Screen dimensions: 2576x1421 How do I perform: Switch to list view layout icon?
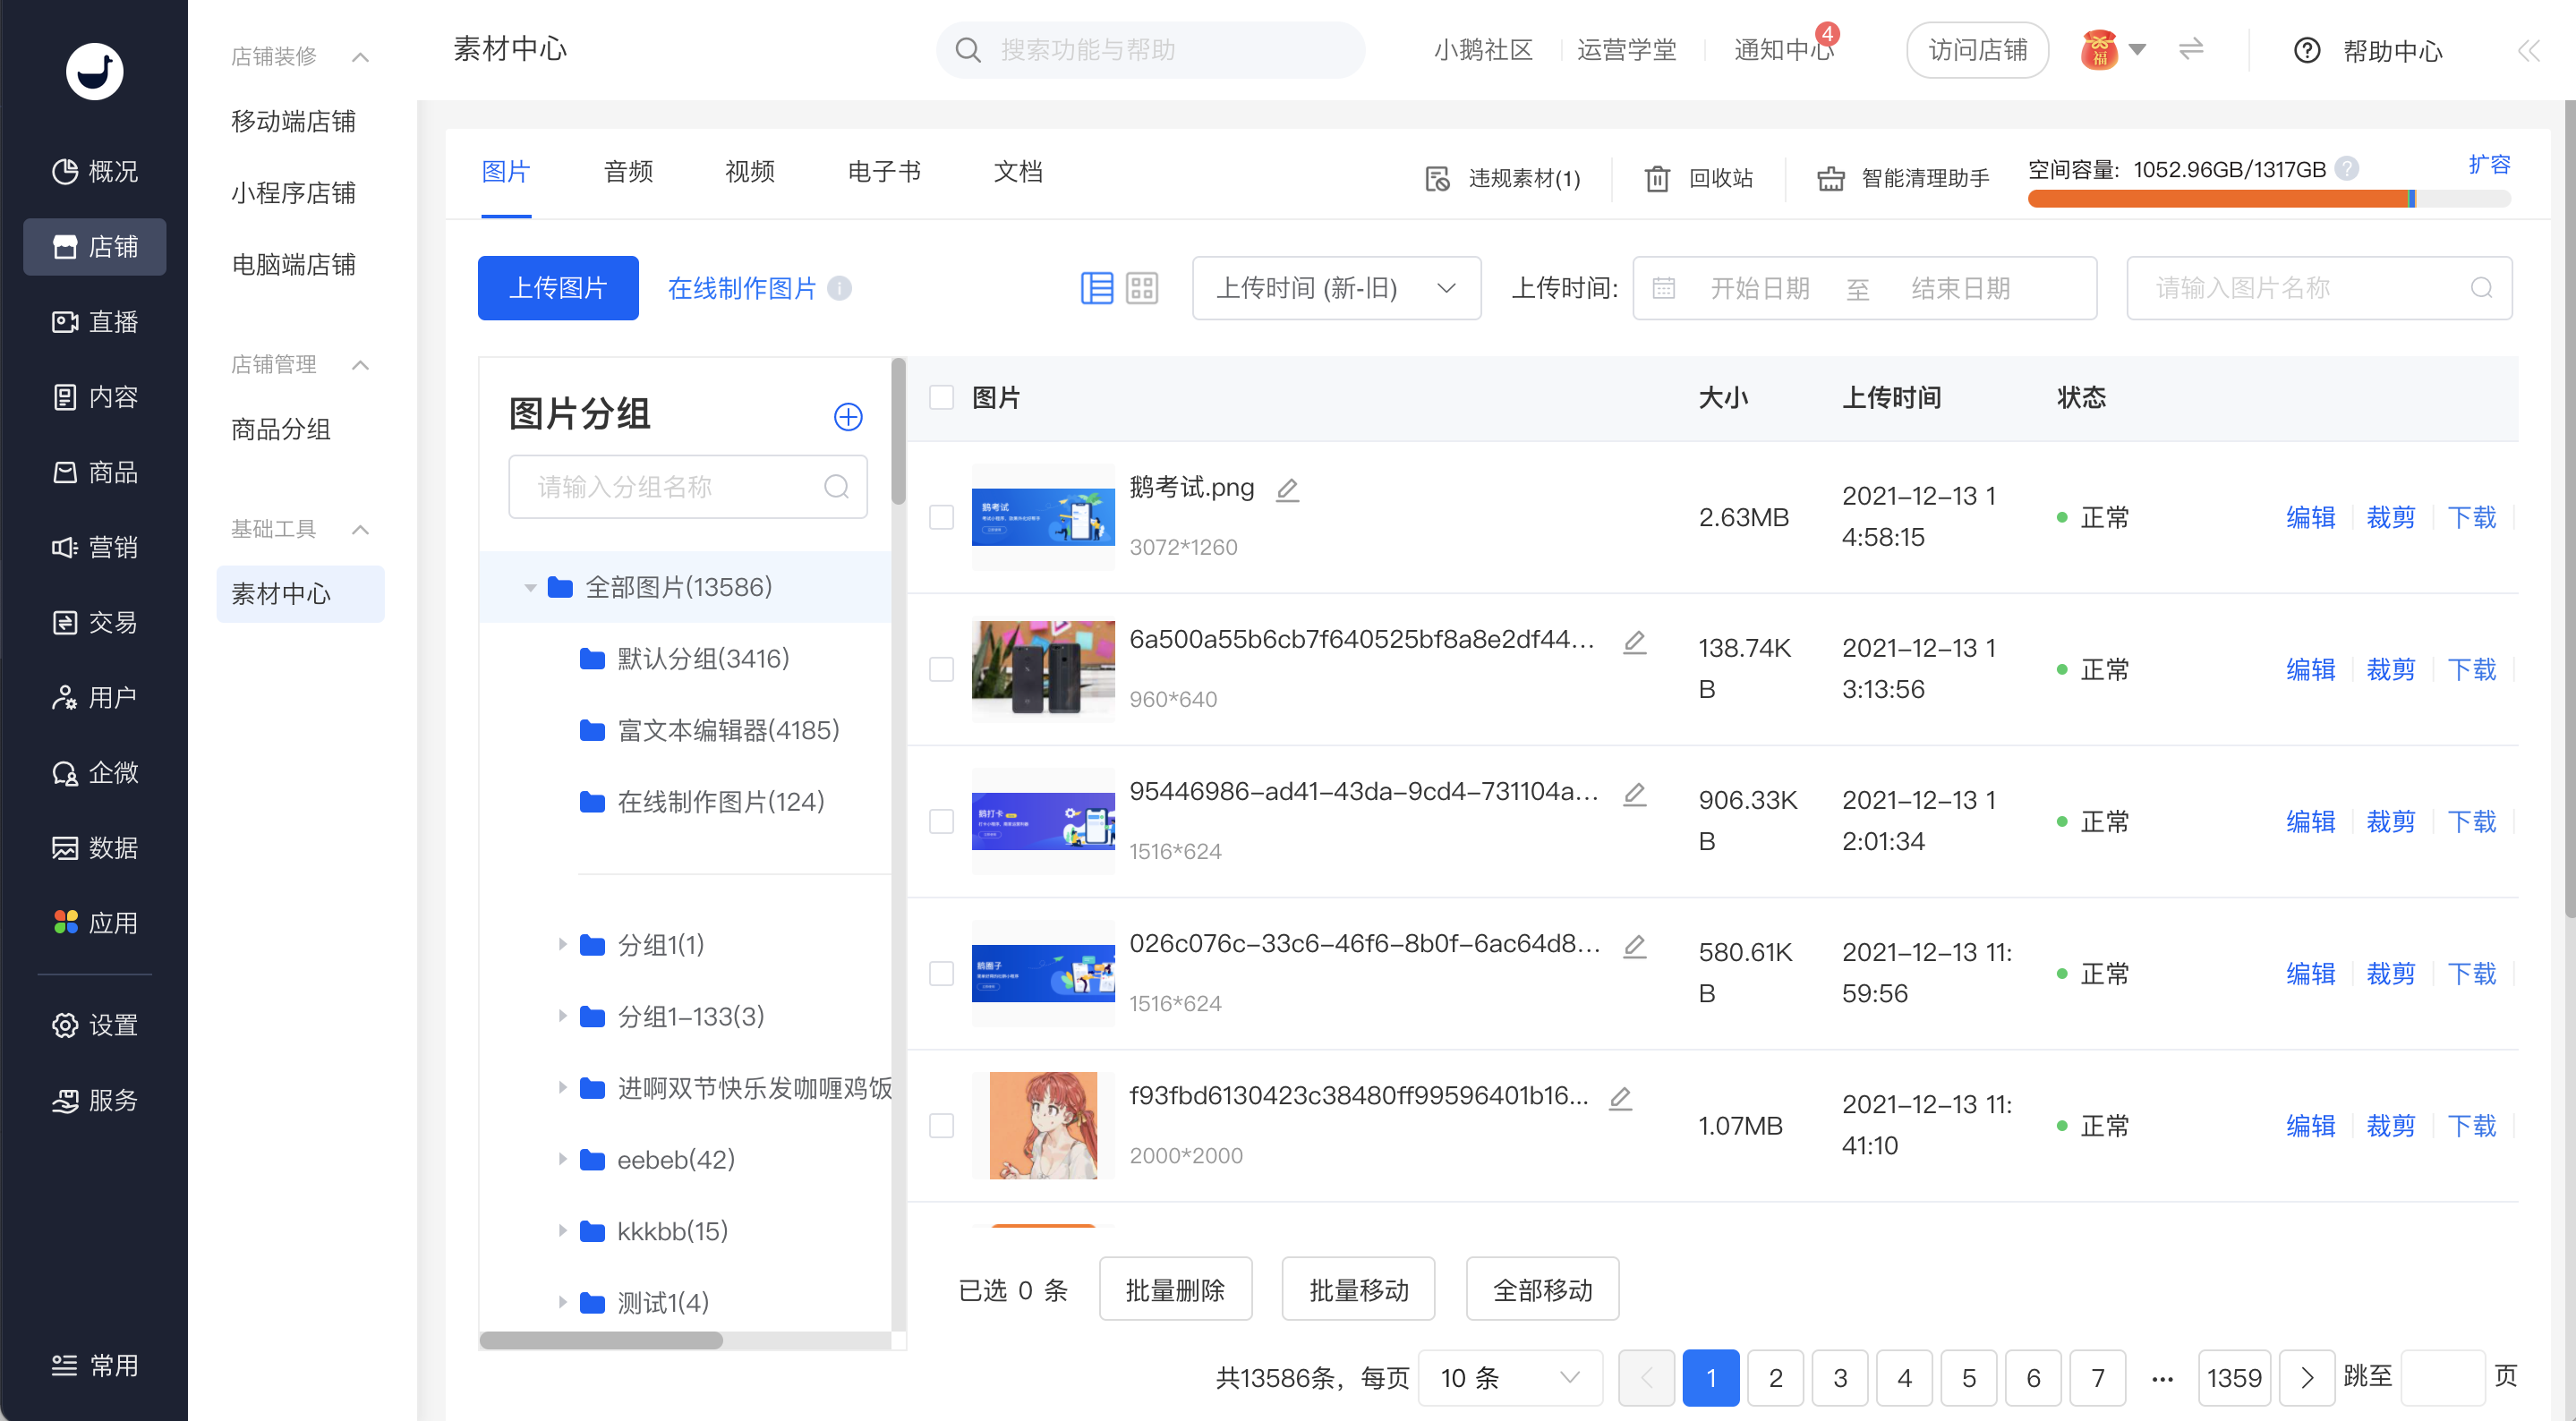(1096, 288)
